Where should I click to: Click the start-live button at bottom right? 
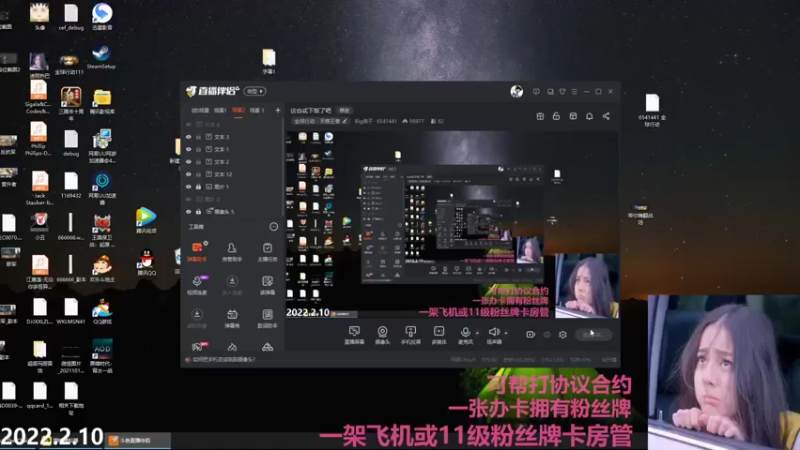tap(593, 335)
